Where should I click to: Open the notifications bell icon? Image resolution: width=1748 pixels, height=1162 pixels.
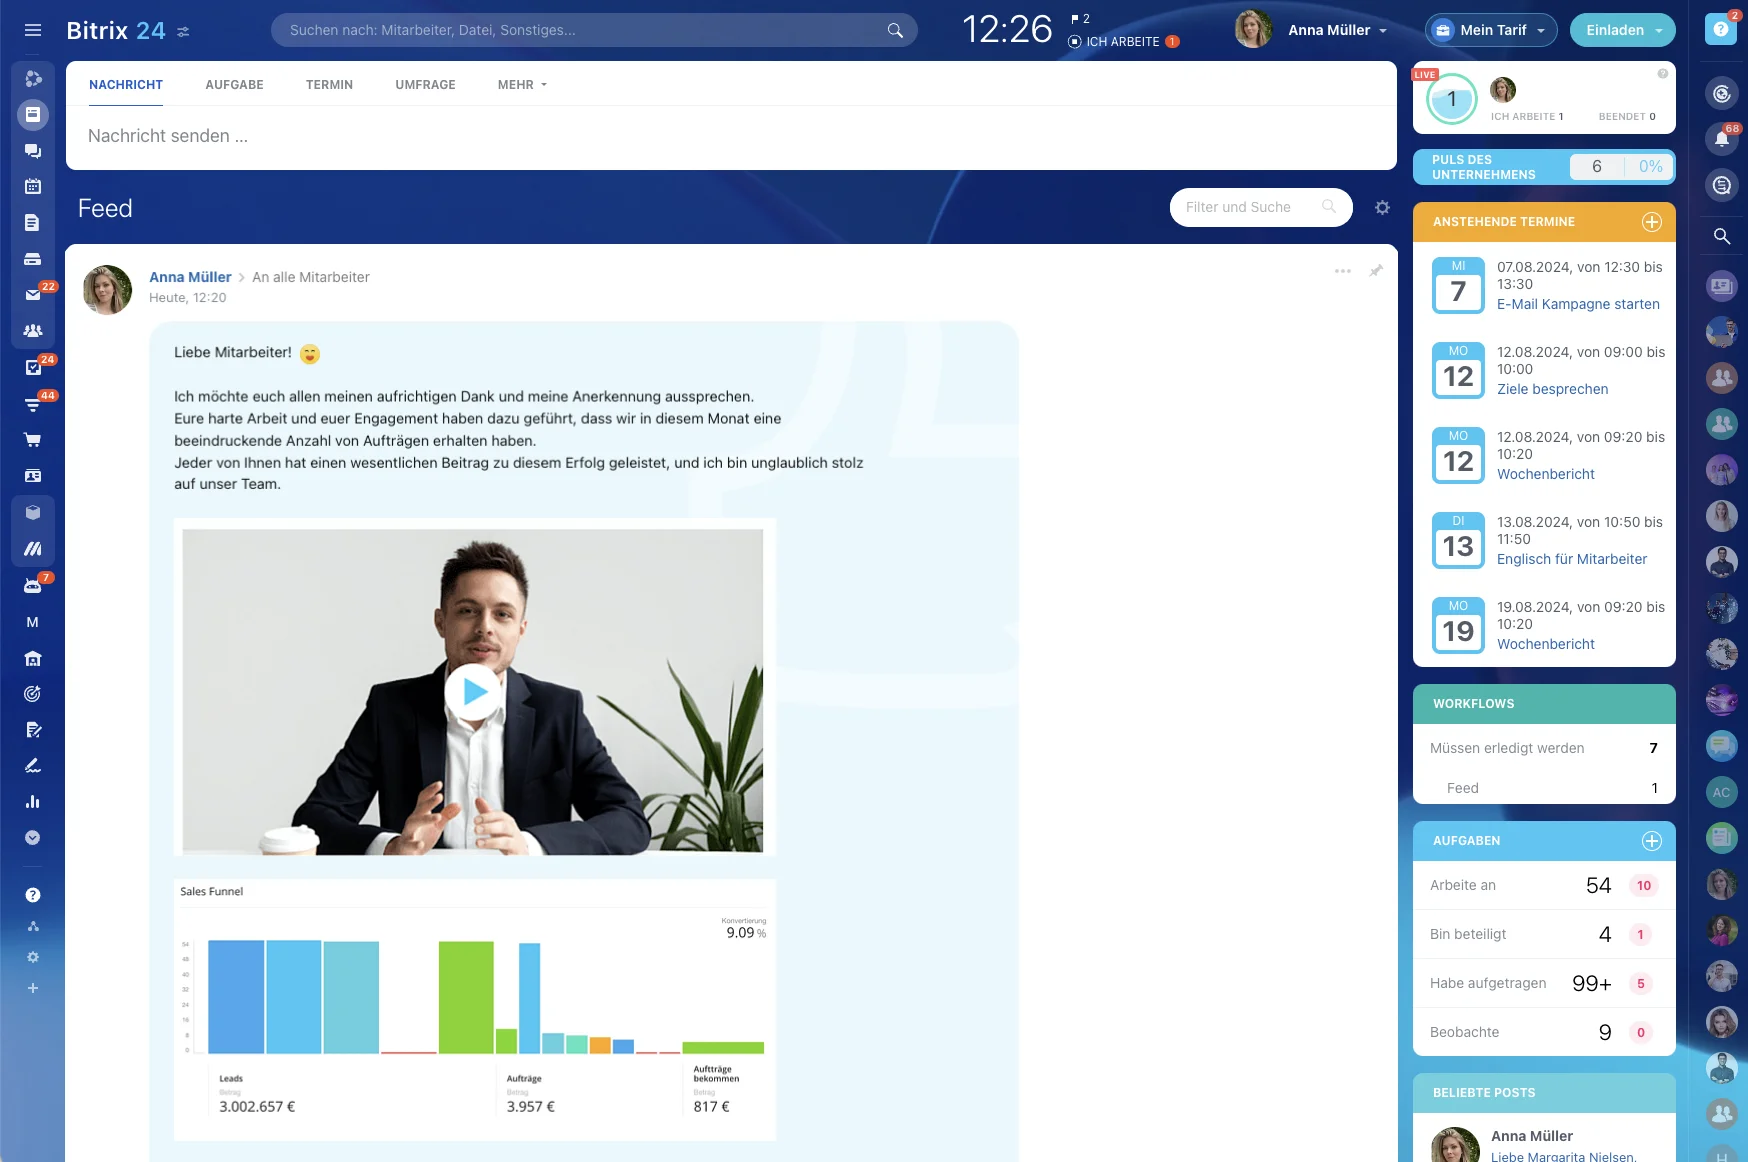coord(1721,139)
